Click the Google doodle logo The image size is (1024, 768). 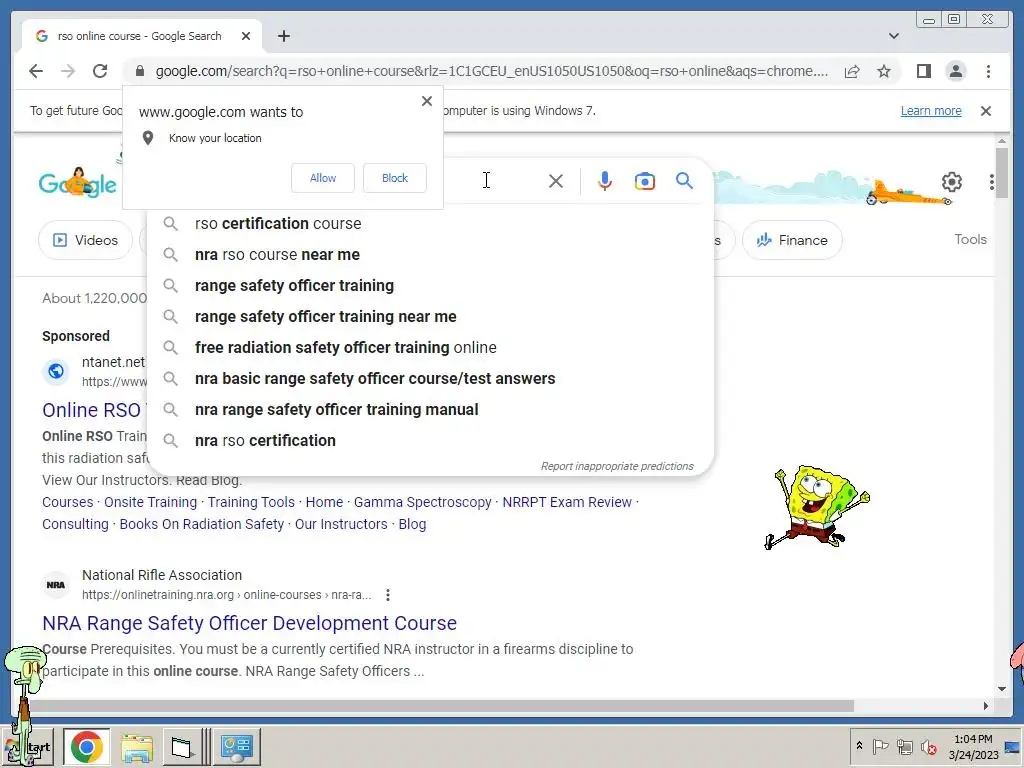78,183
